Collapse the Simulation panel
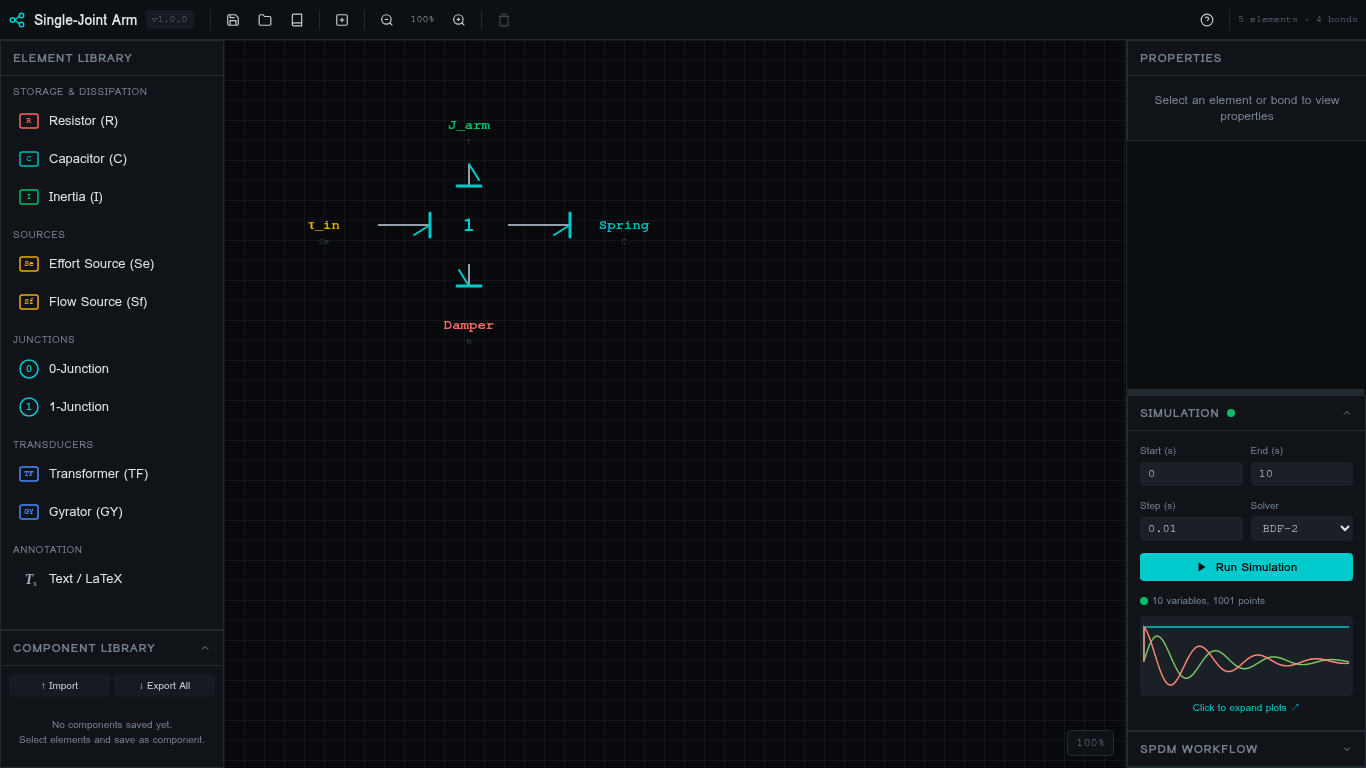The image size is (1366, 768). (x=1346, y=413)
